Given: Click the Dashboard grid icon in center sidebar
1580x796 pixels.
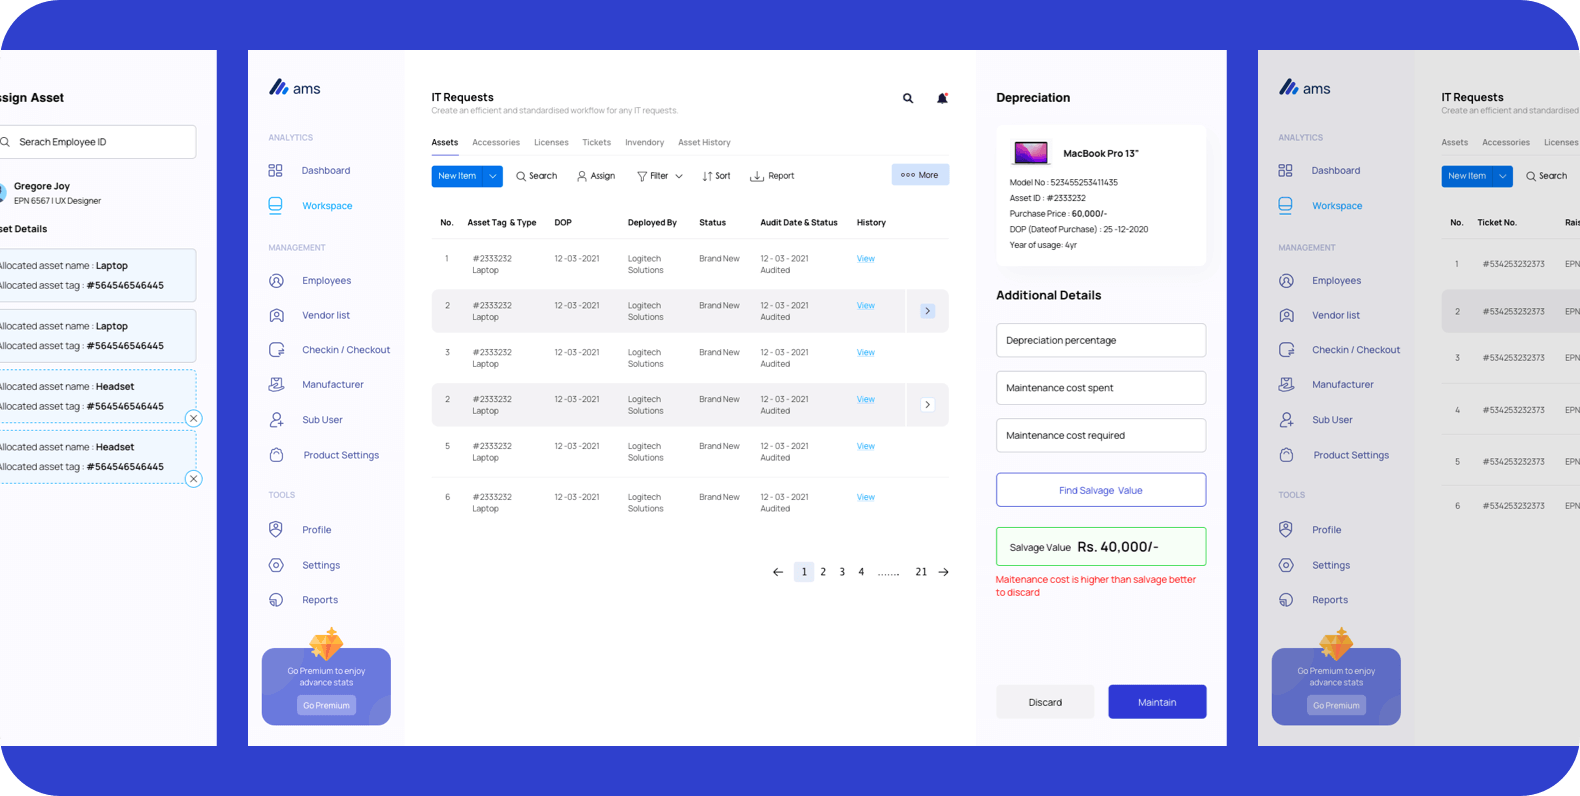Looking at the screenshot, I should pos(276,171).
